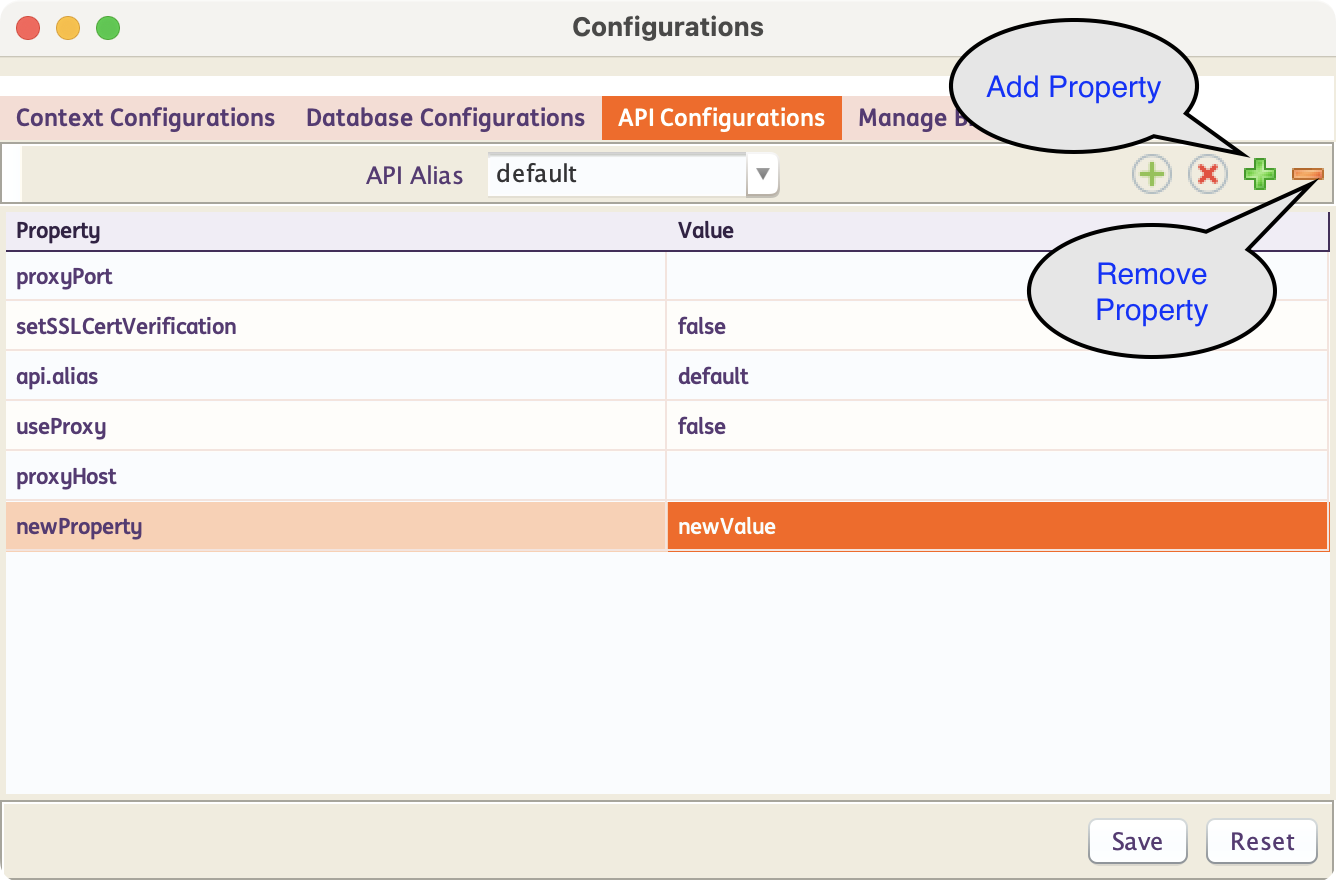Click the empty proxyHost value cell
Image resolution: width=1336 pixels, height=882 pixels.
tap(996, 477)
